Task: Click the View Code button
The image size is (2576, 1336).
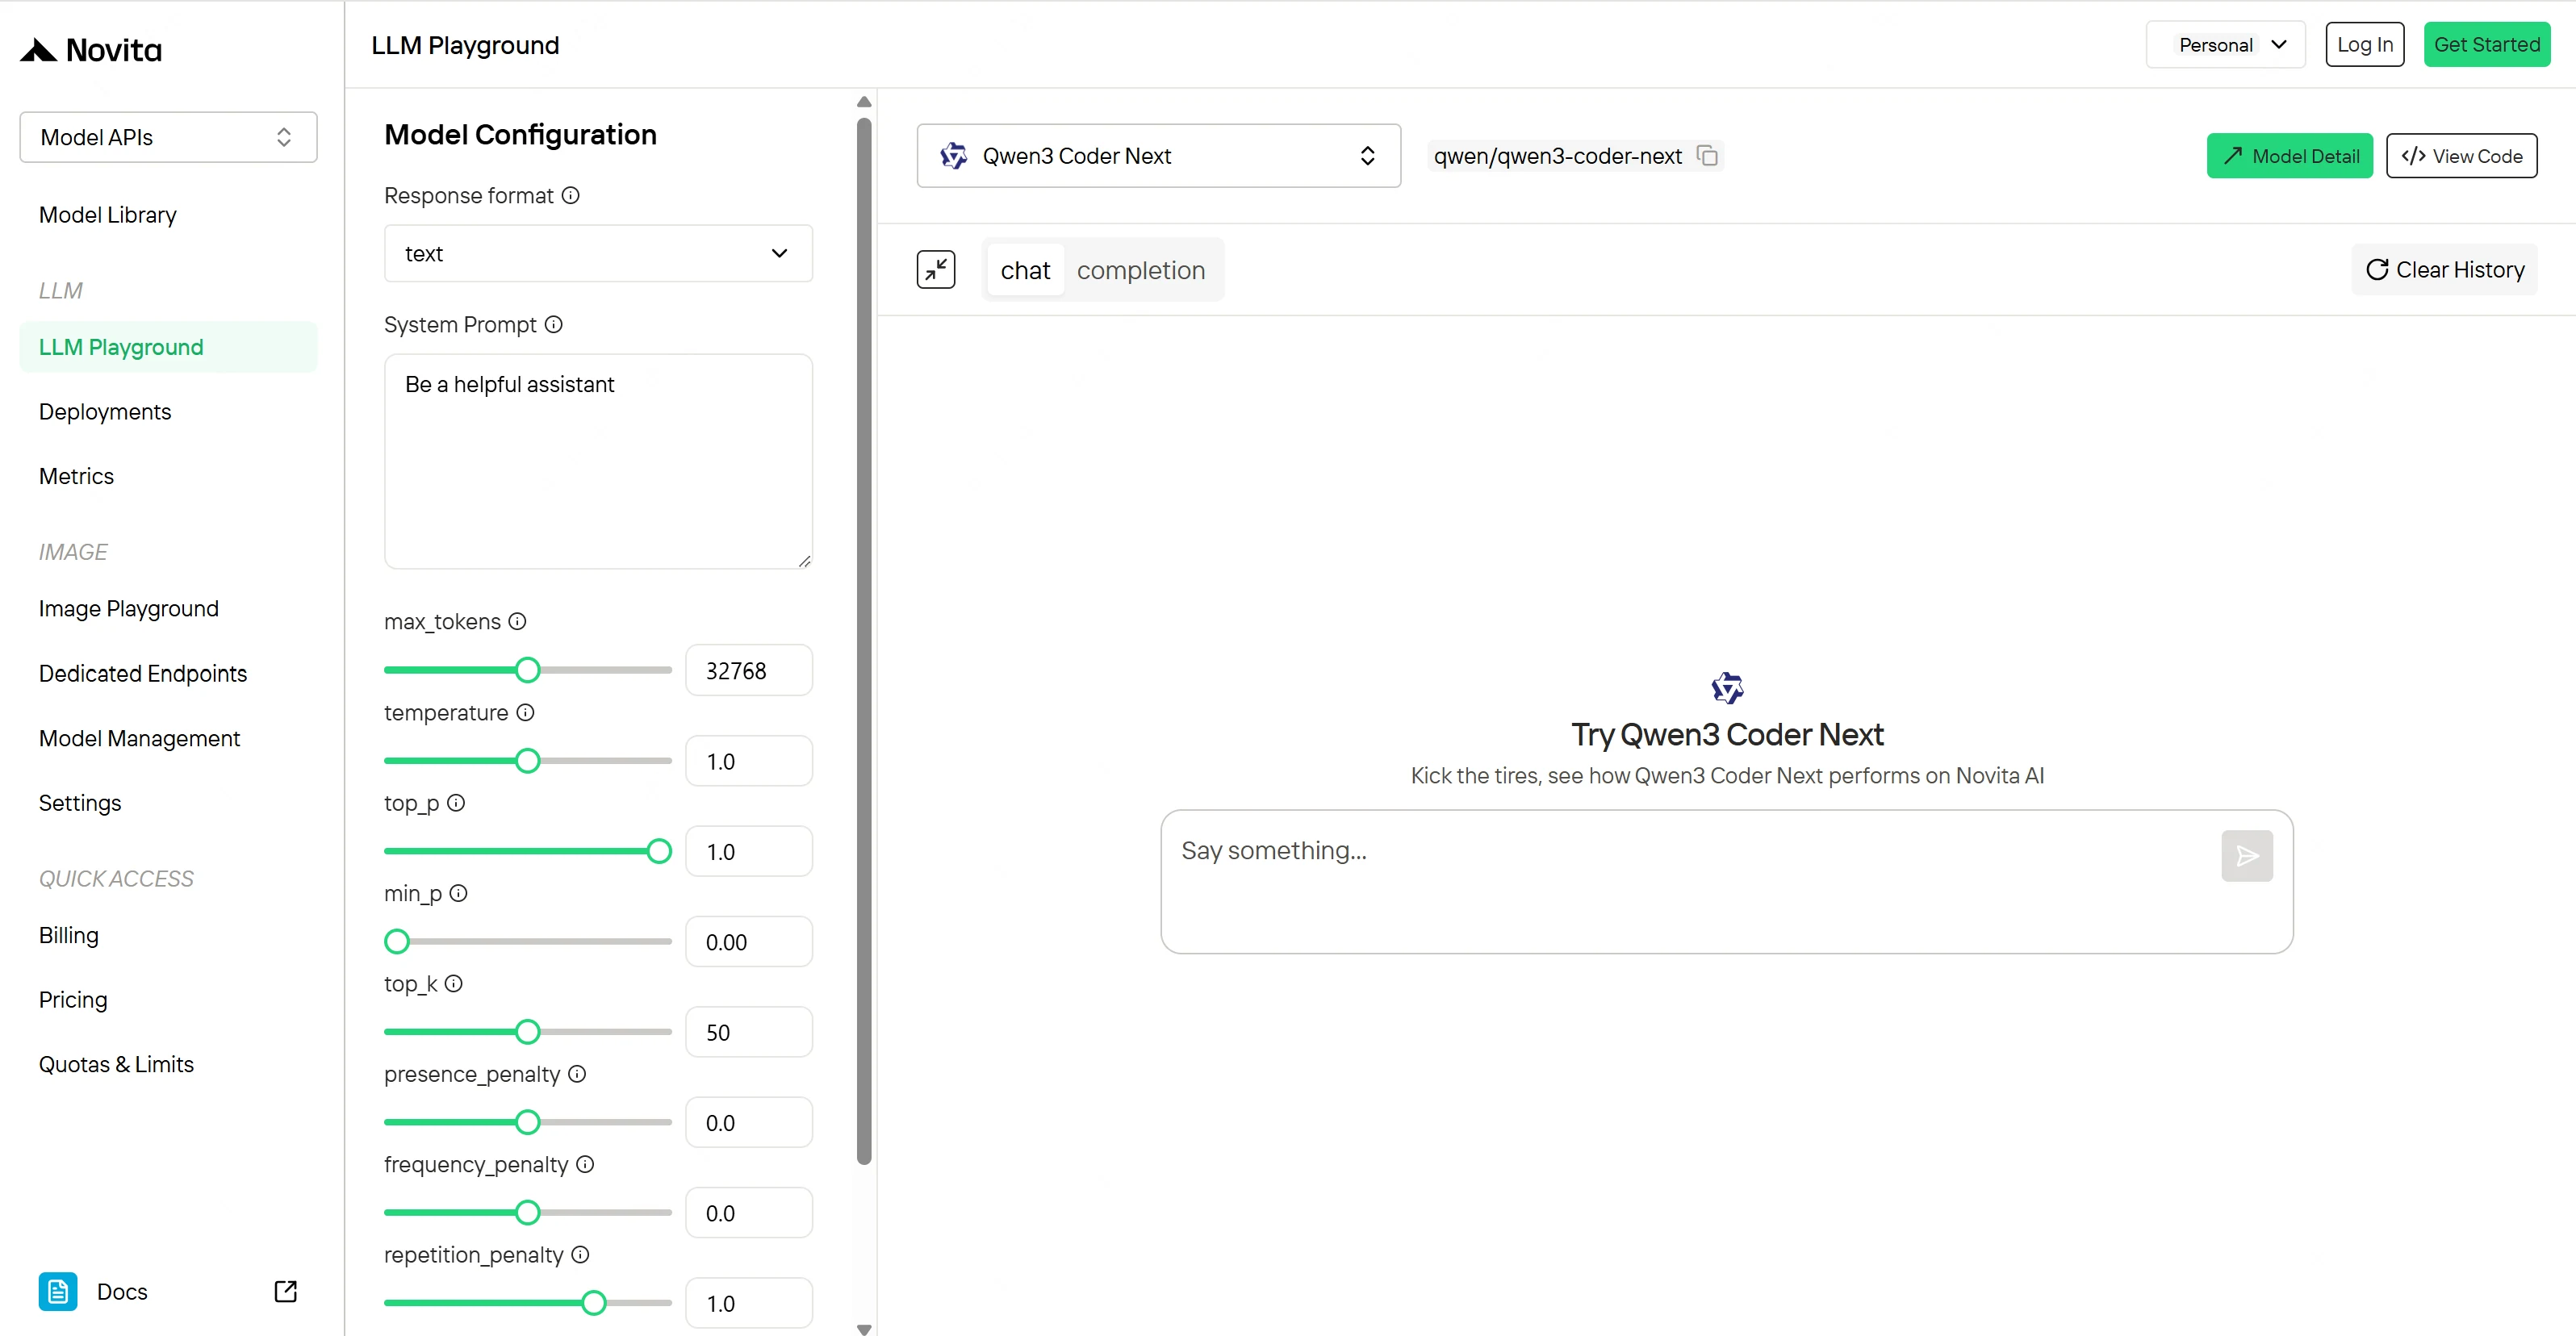Action: coord(2462,156)
